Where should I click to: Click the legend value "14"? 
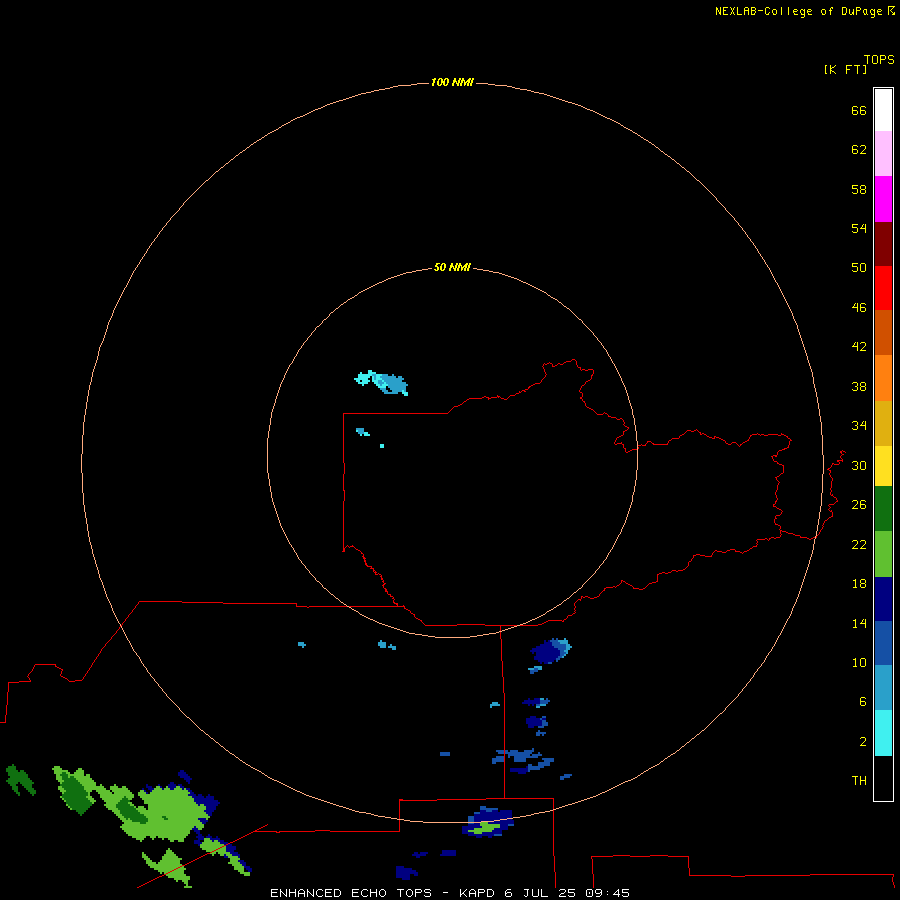point(859,623)
